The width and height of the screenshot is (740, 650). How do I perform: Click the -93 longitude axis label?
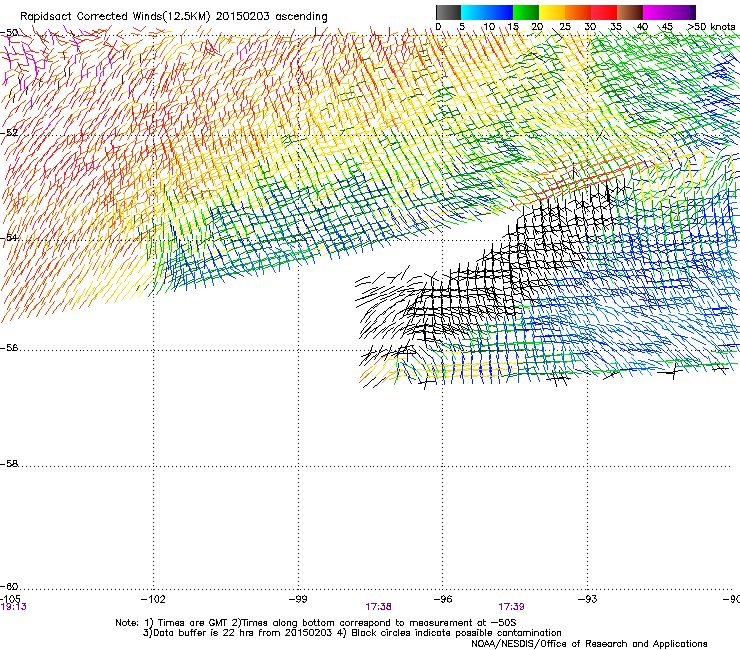(588, 599)
